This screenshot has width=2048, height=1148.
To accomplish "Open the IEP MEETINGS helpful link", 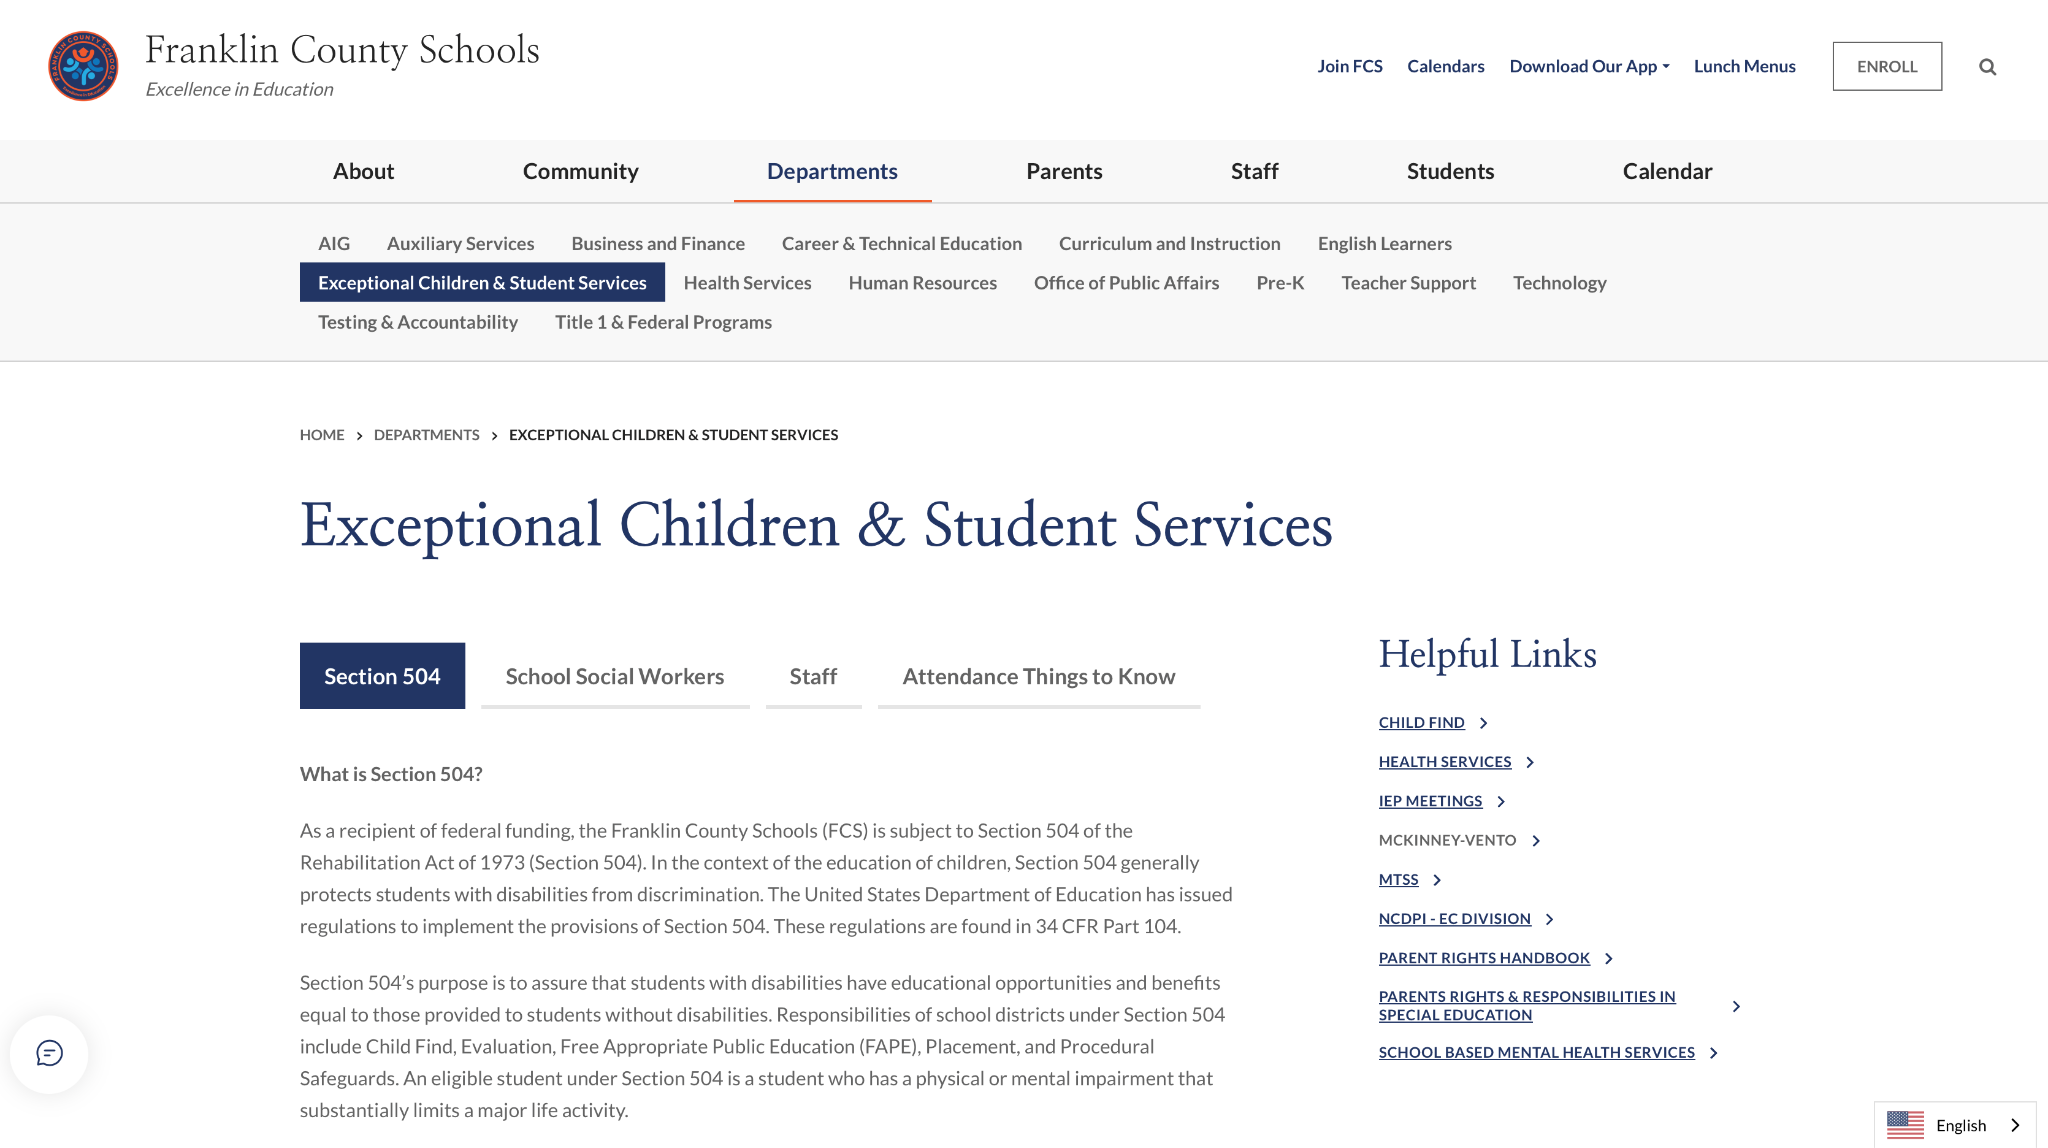I will 1431,801.
